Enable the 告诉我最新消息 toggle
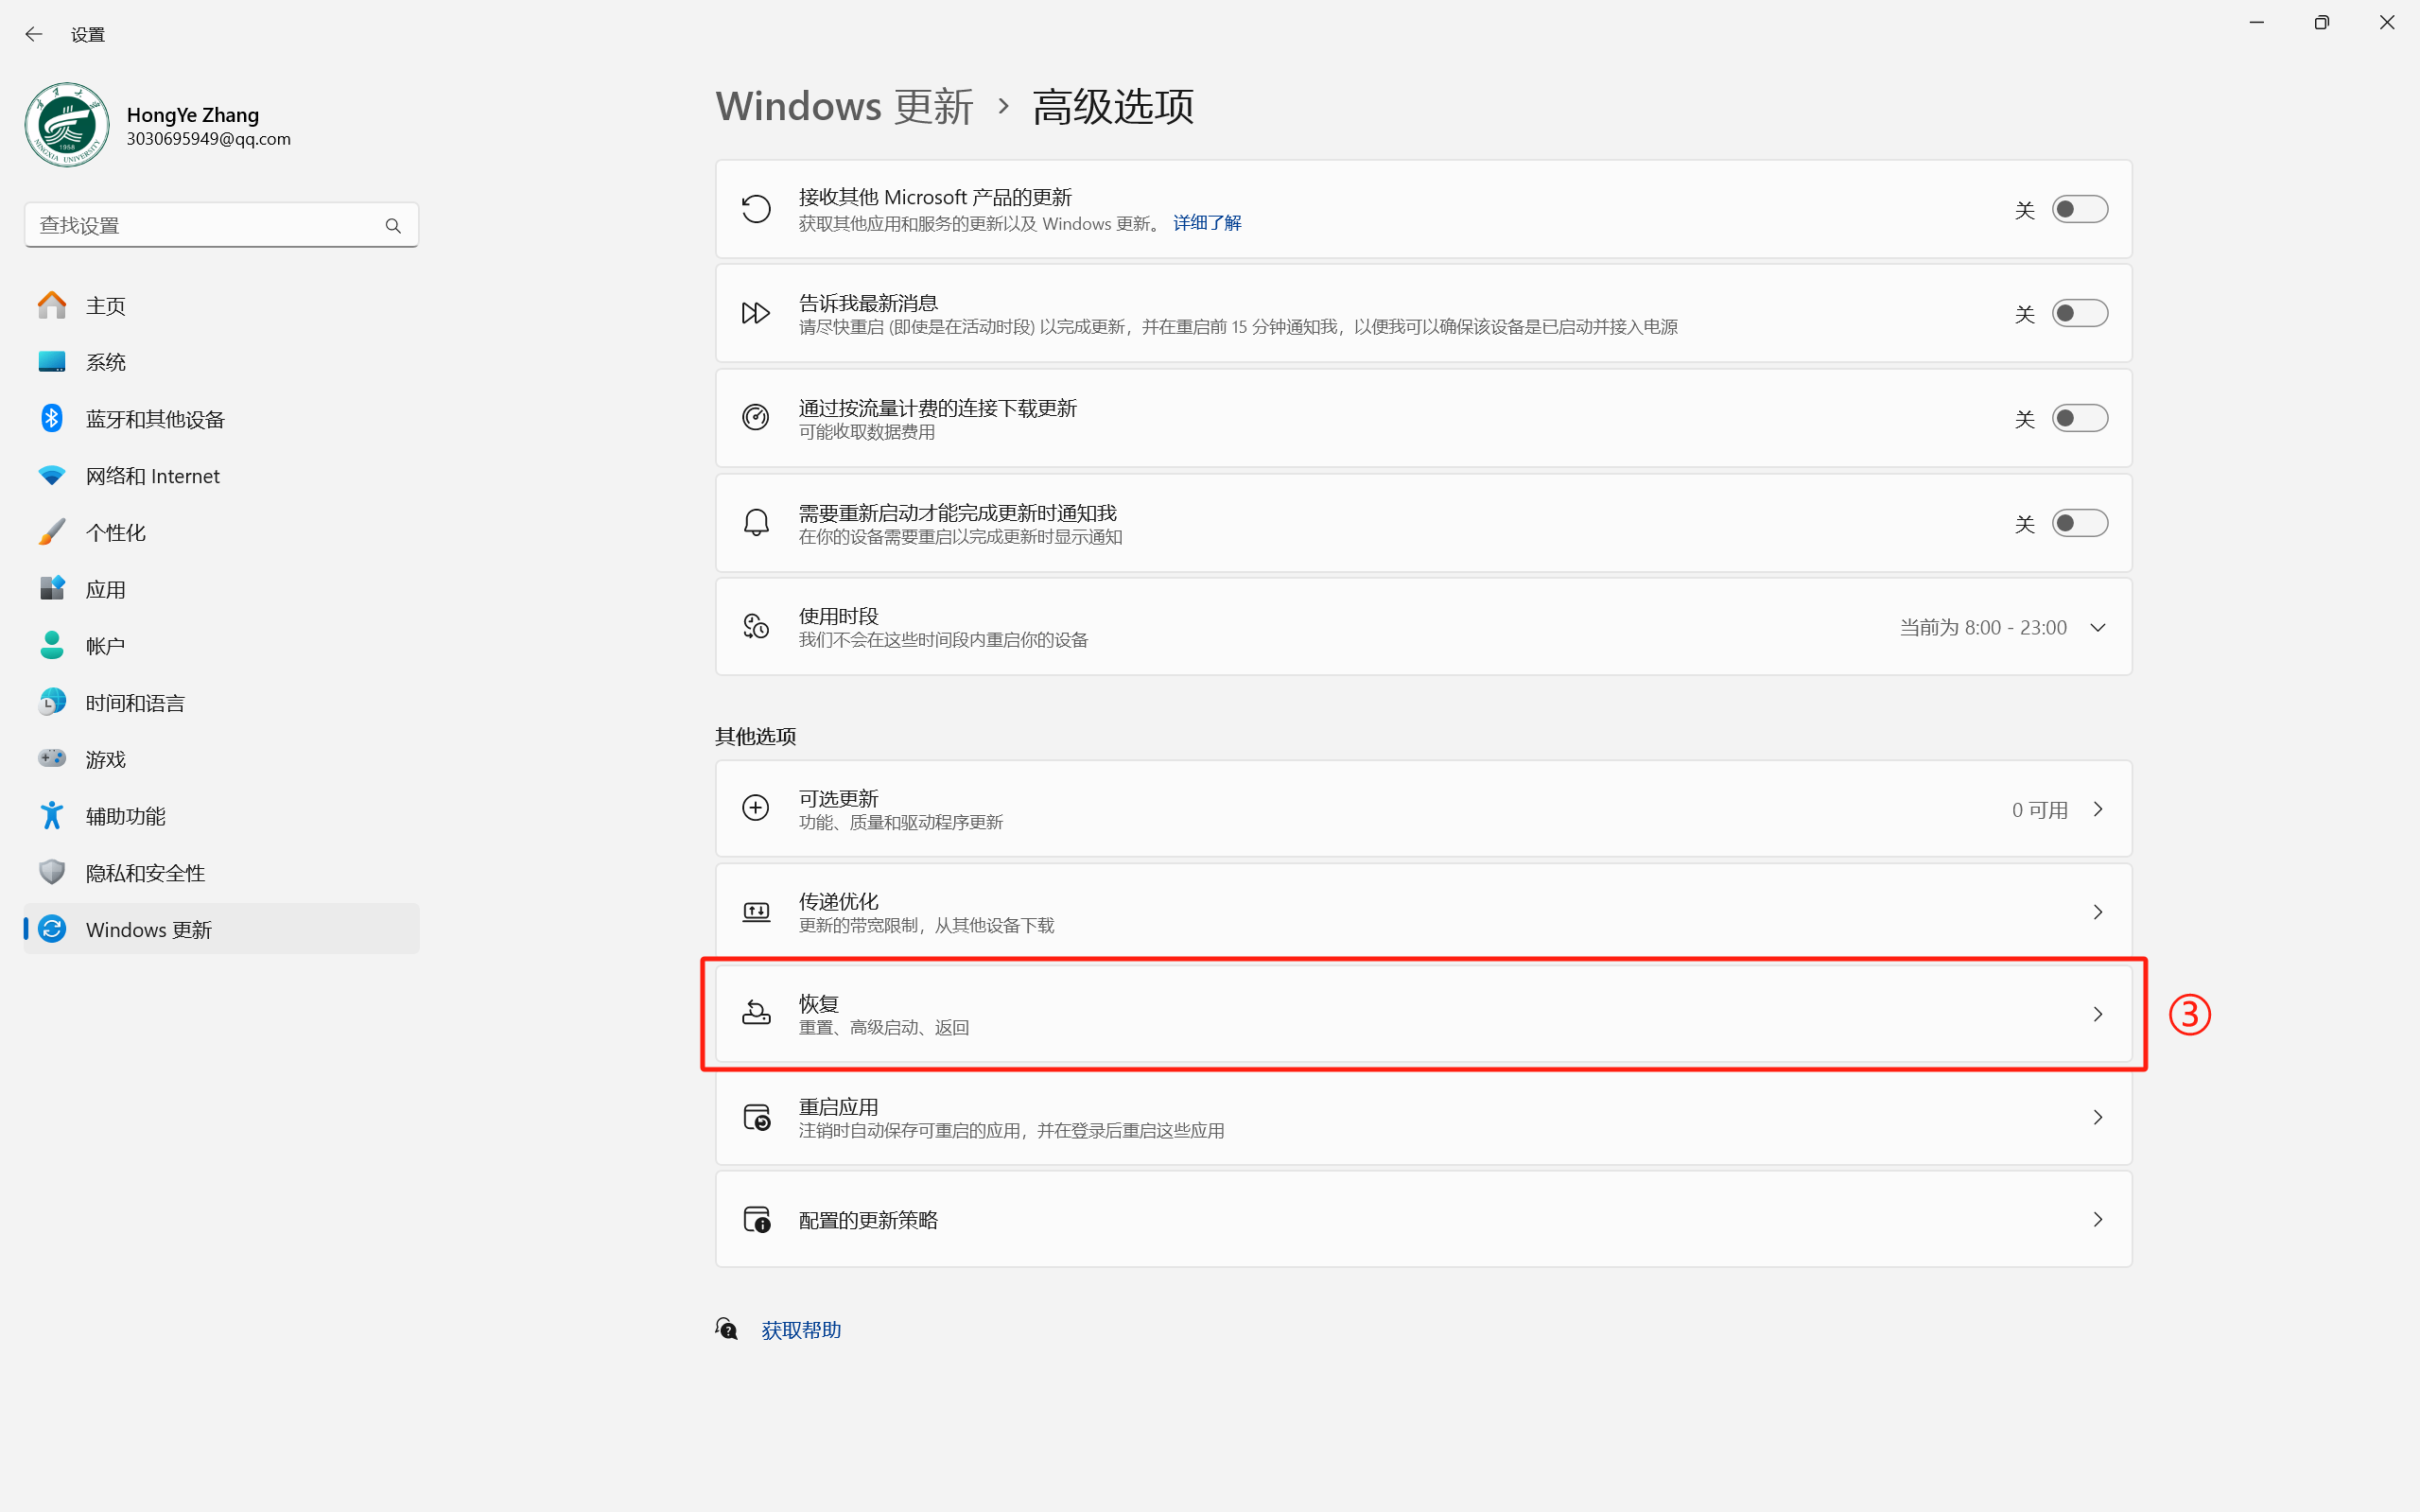The width and height of the screenshot is (2420, 1512). [2079, 313]
